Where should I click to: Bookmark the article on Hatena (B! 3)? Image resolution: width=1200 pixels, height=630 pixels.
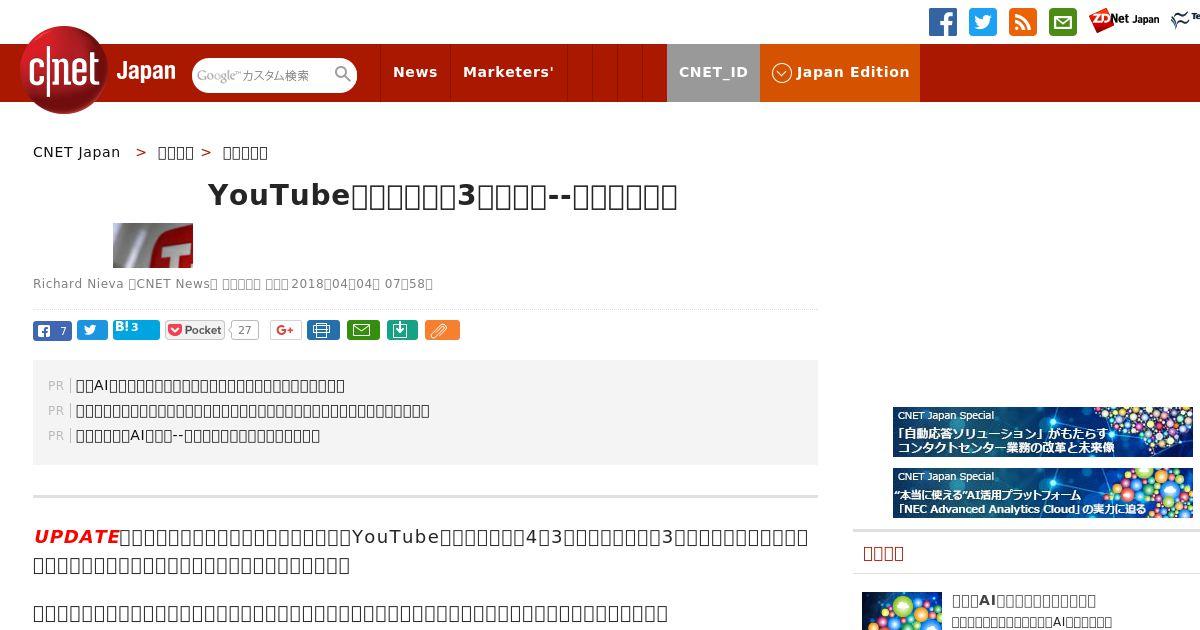(x=136, y=329)
